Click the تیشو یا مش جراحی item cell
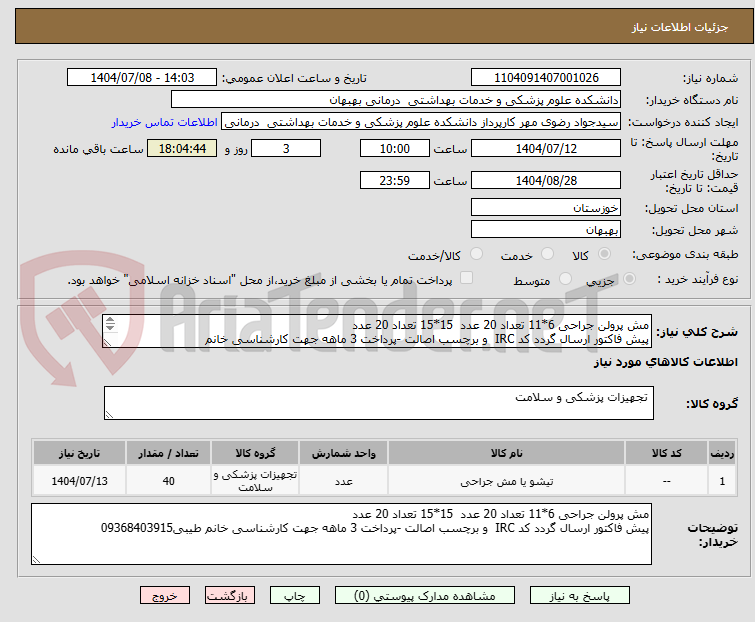This screenshot has width=755, height=622. click(507, 481)
